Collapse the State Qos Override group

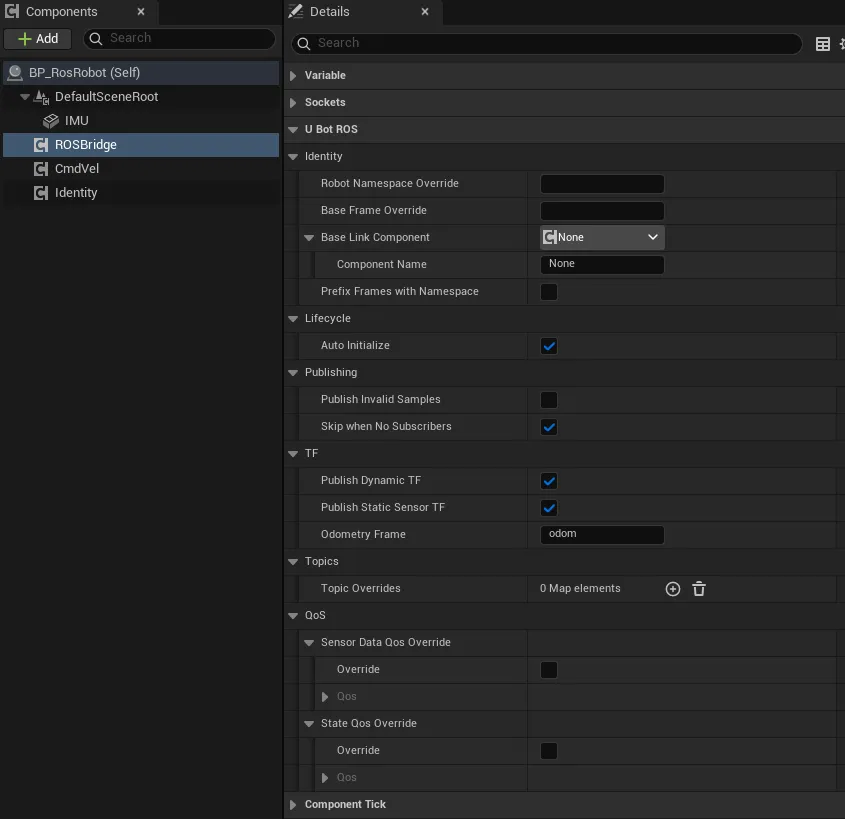point(309,724)
